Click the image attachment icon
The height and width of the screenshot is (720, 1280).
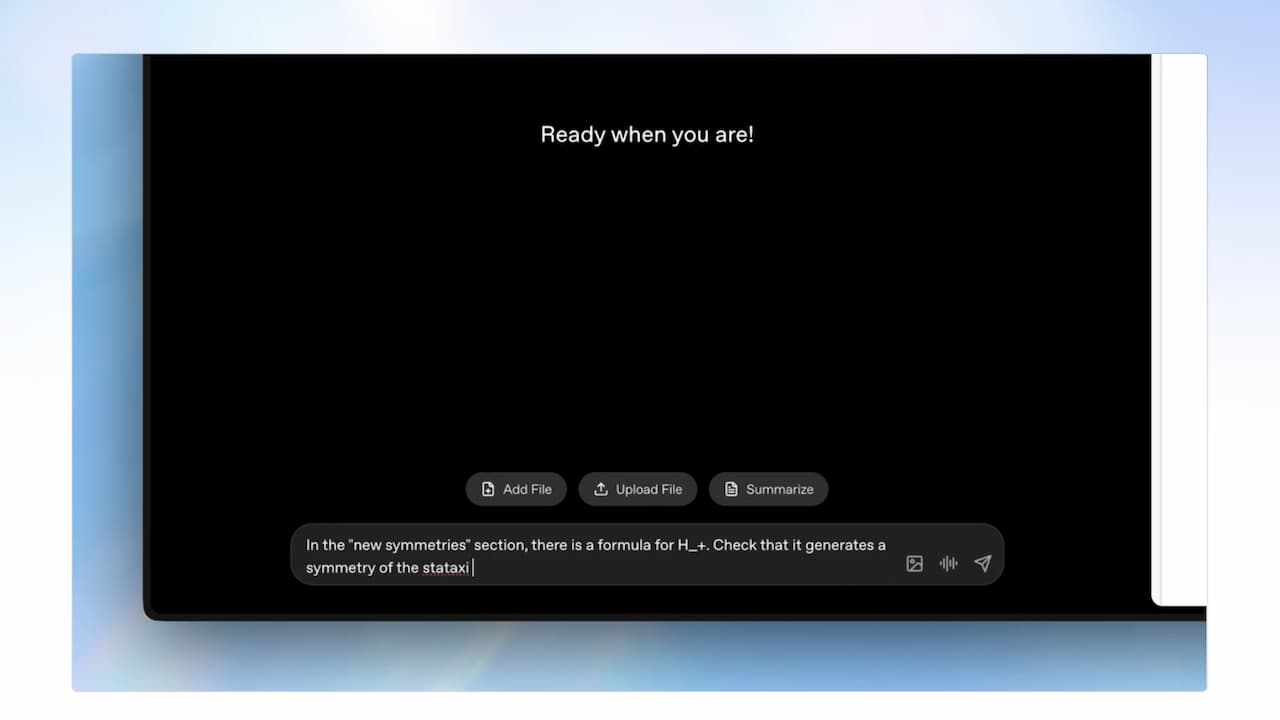pos(914,564)
